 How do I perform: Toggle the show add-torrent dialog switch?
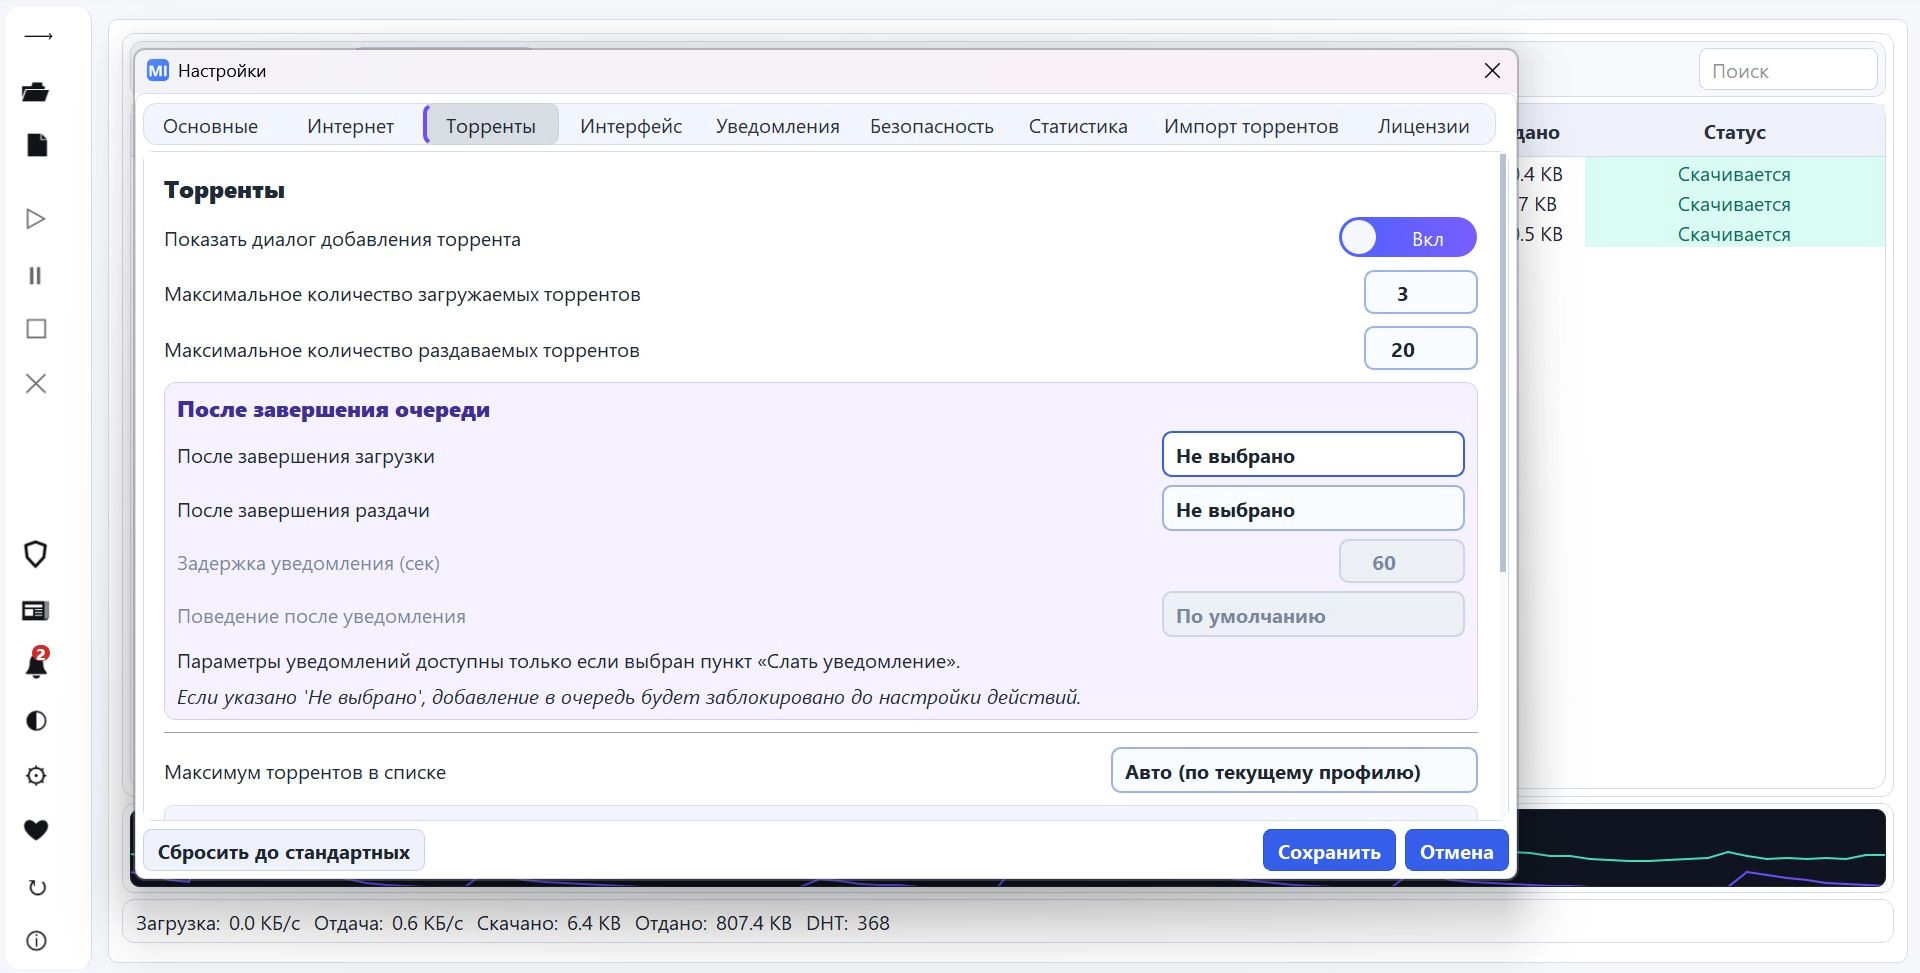coord(1408,238)
